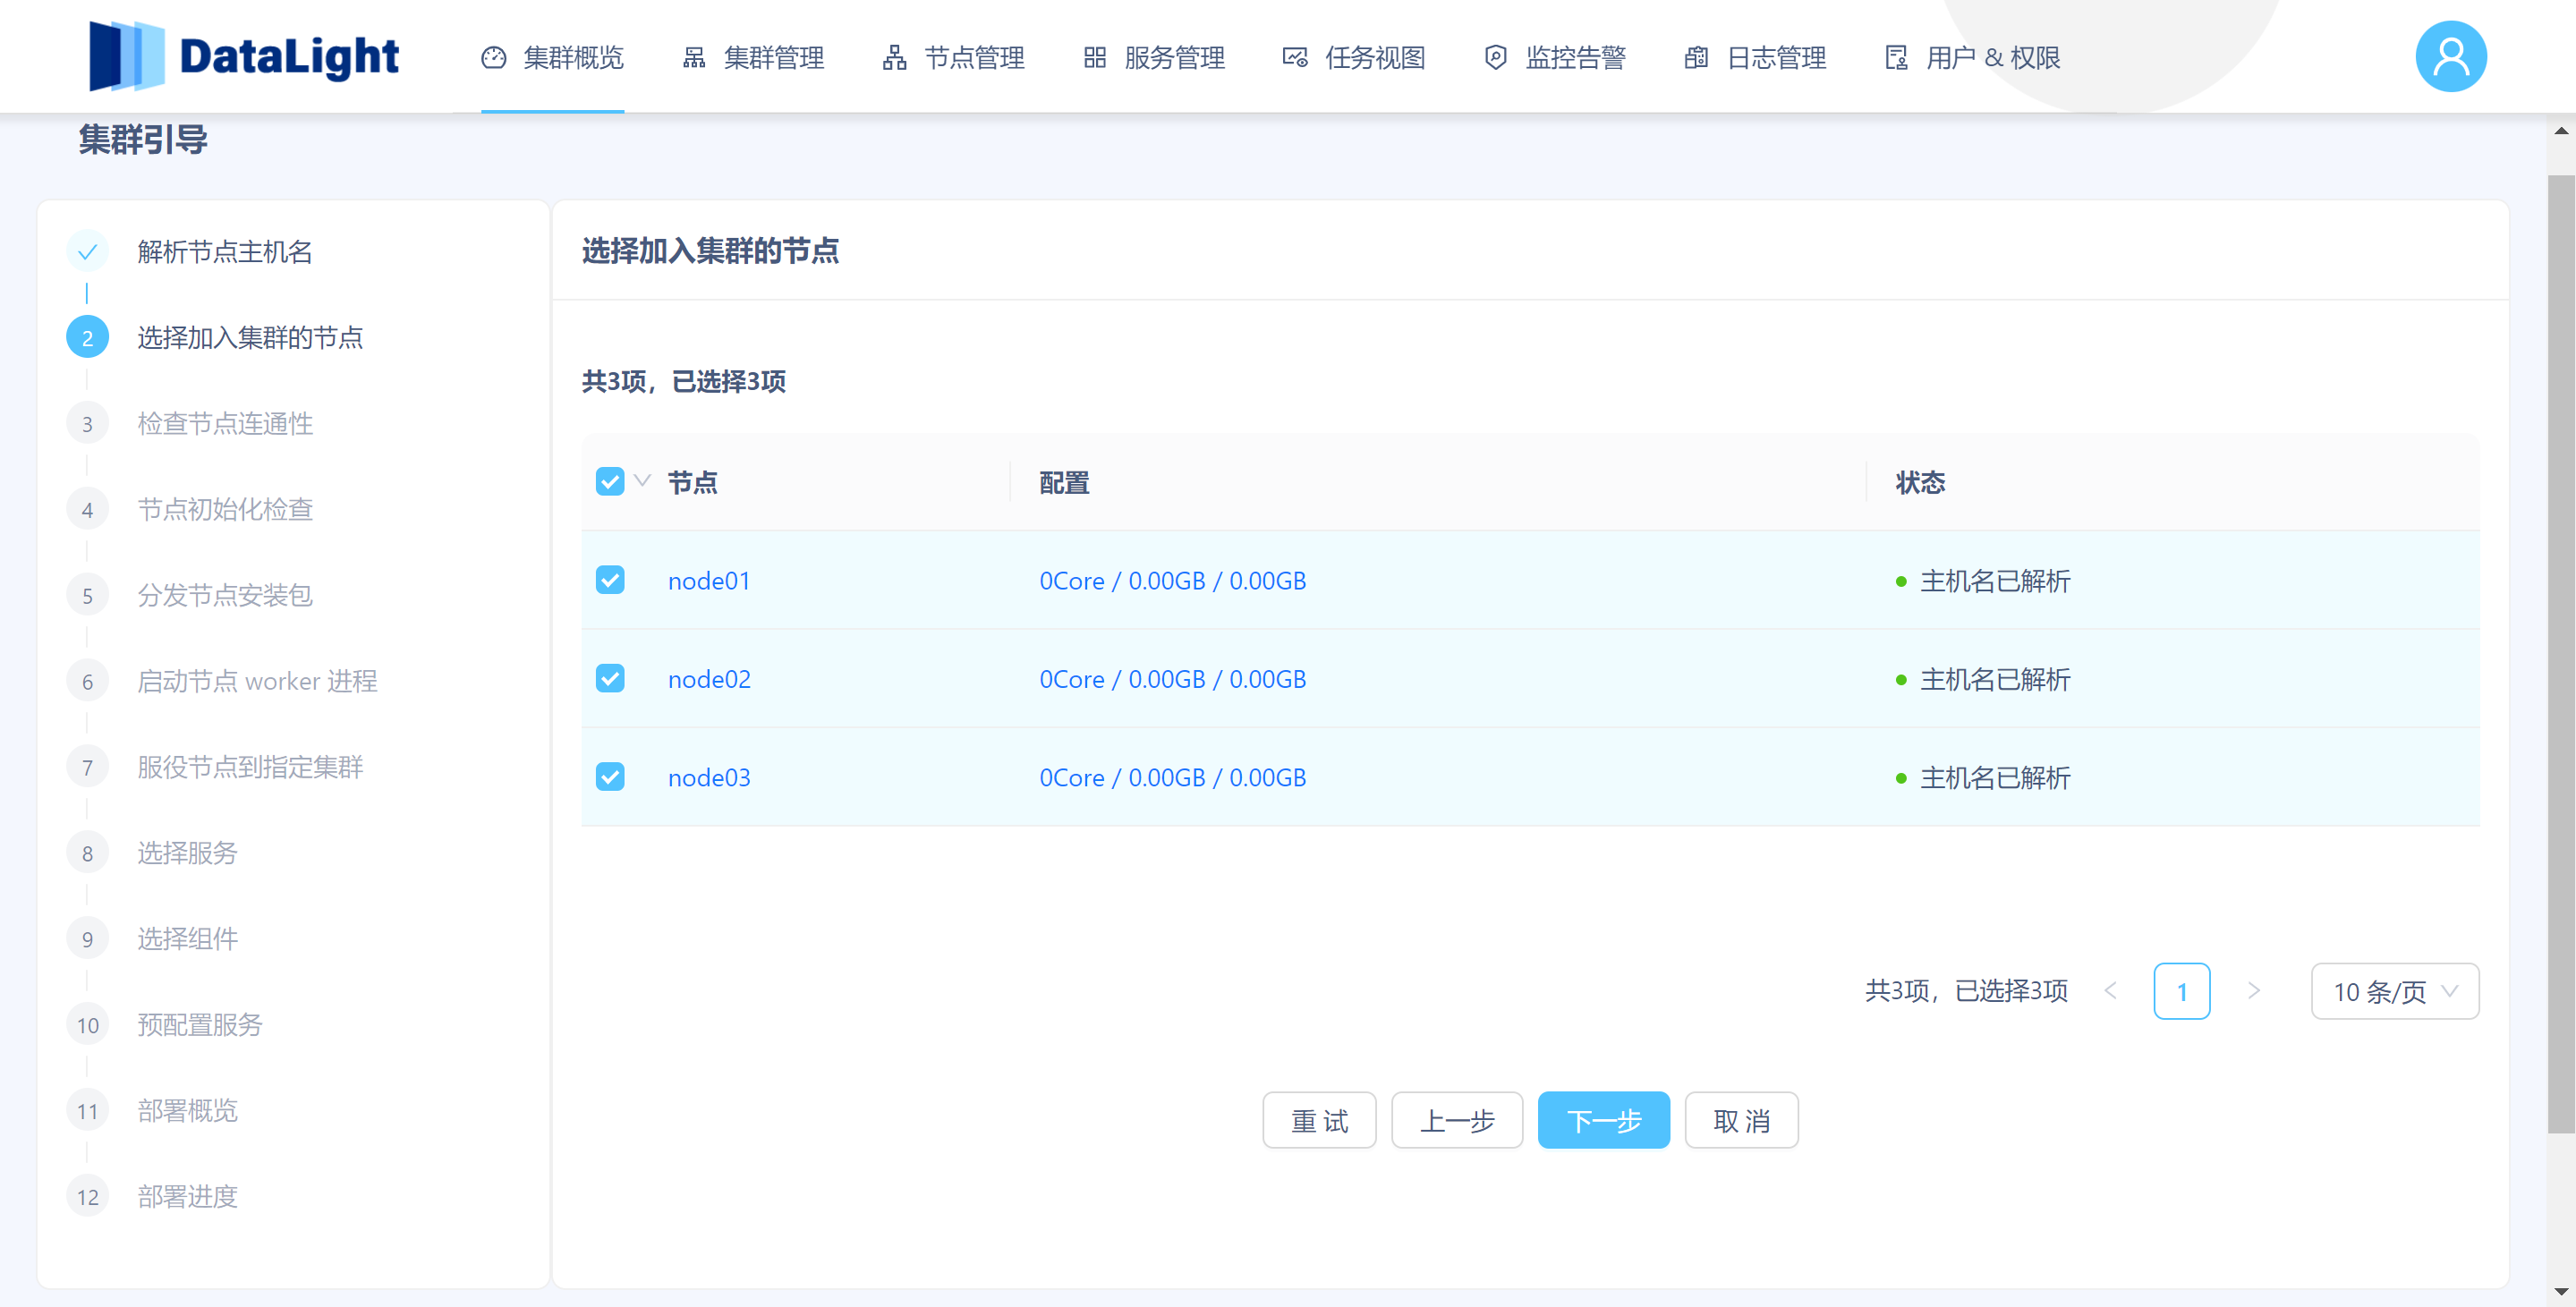Image resolution: width=2576 pixels, height=1307 pixels.
Task: Click node01 config 0Core / 0.00GB / 0.00GB
Action: [x=1172, y=581]
